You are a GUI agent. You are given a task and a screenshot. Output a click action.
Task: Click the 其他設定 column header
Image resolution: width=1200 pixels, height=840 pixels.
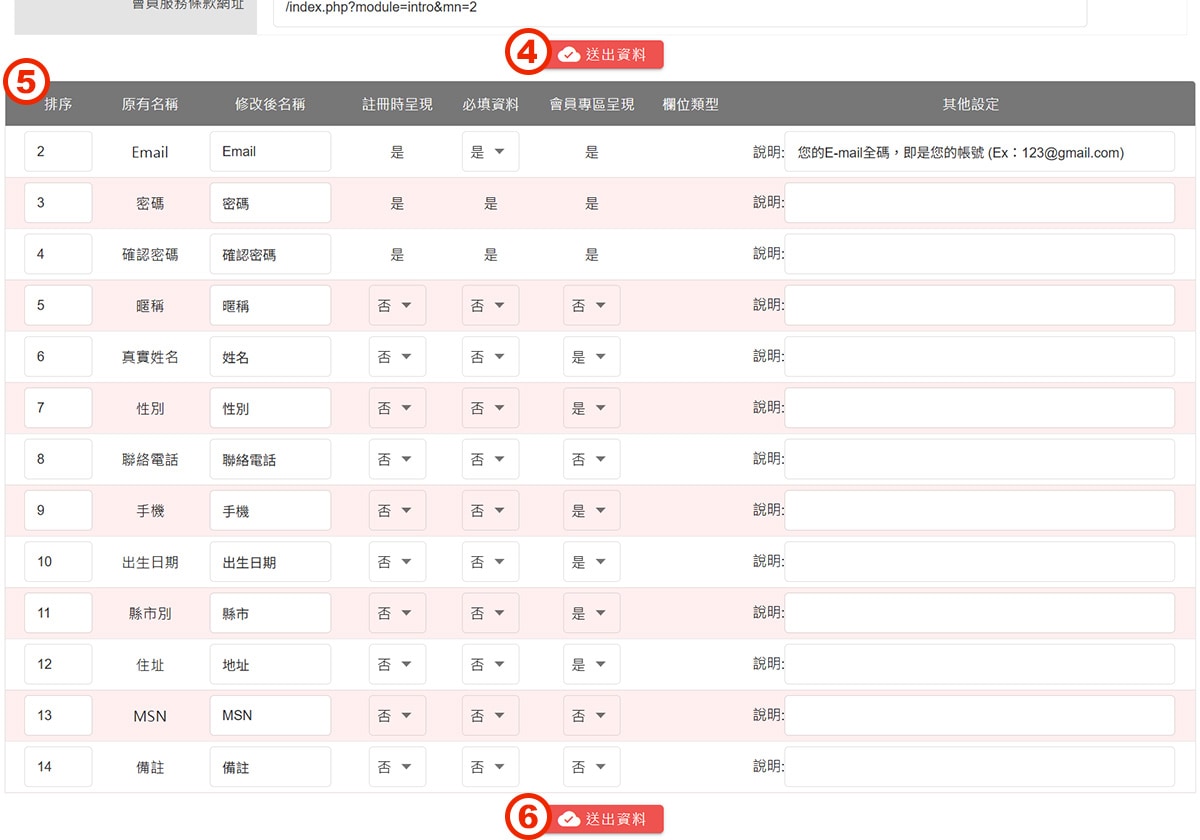tap(971, 104)
